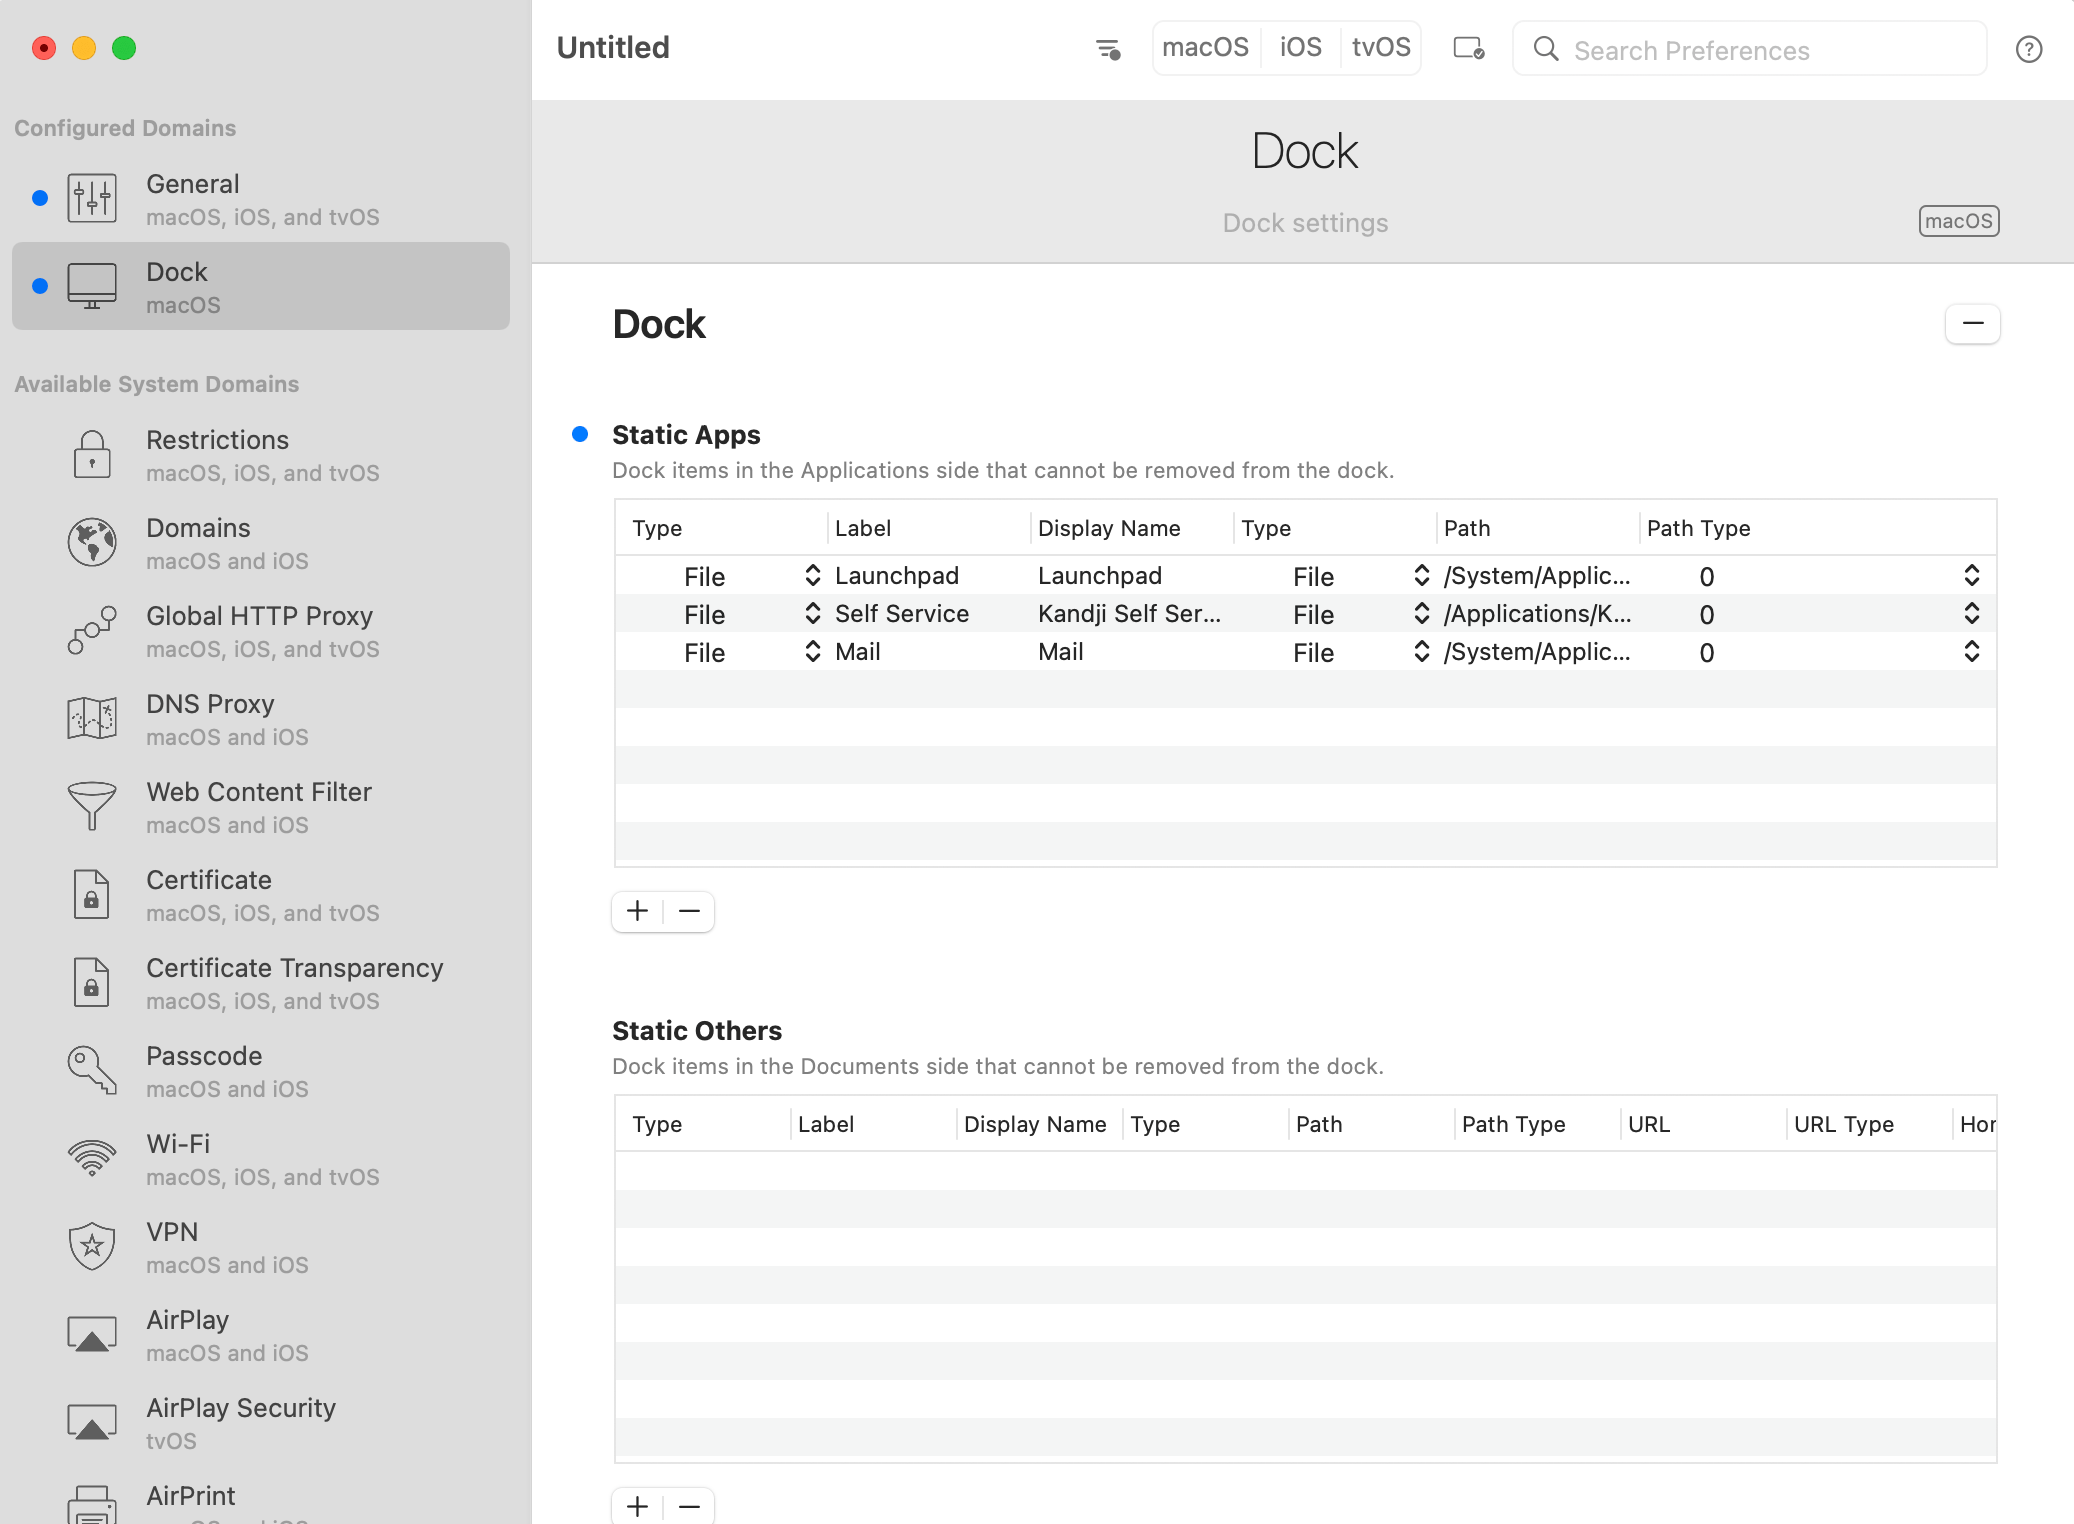Open Certificate document lock icon

92,894
